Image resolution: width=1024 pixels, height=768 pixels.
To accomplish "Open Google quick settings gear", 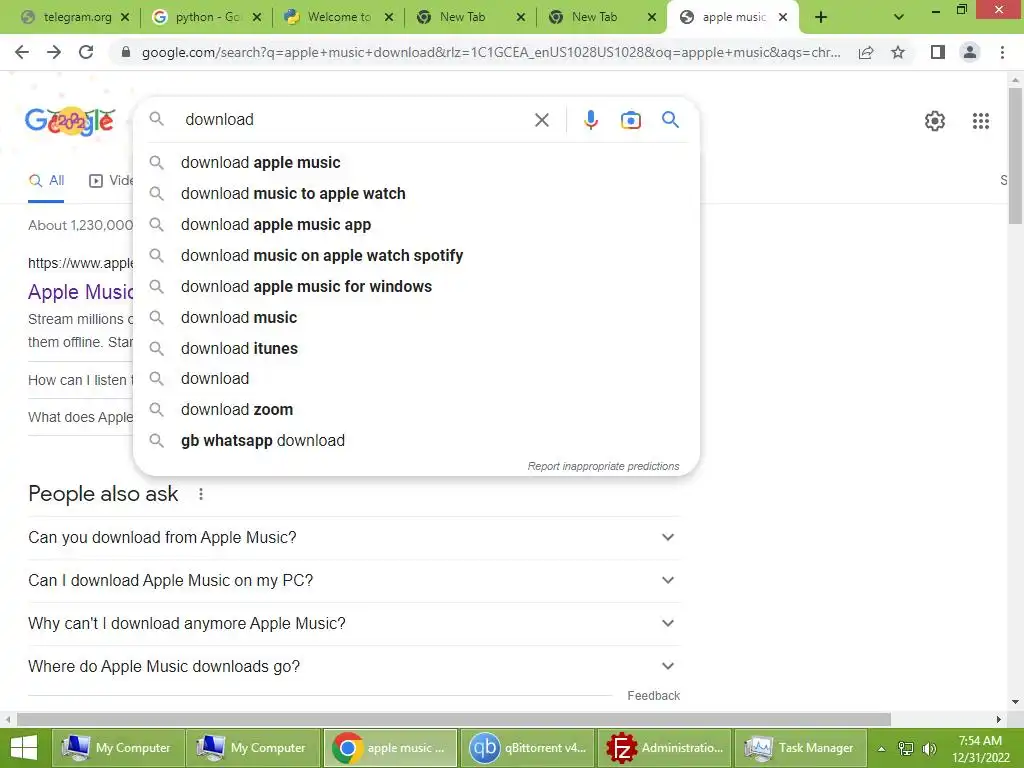I will [935, 121].
